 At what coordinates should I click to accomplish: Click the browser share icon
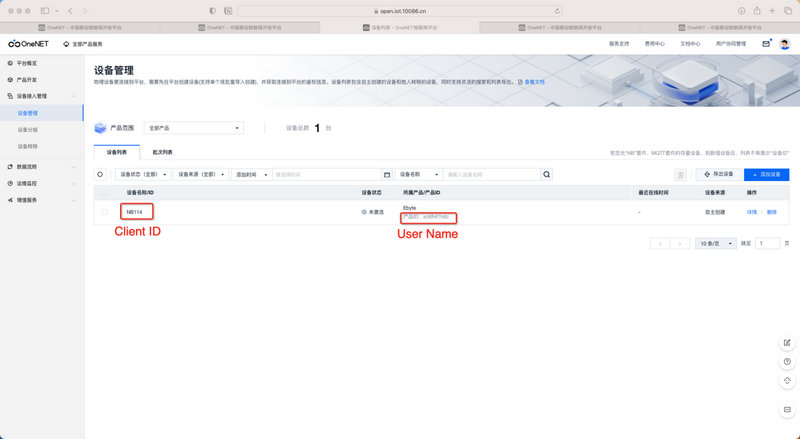click(x=757, y=11)
